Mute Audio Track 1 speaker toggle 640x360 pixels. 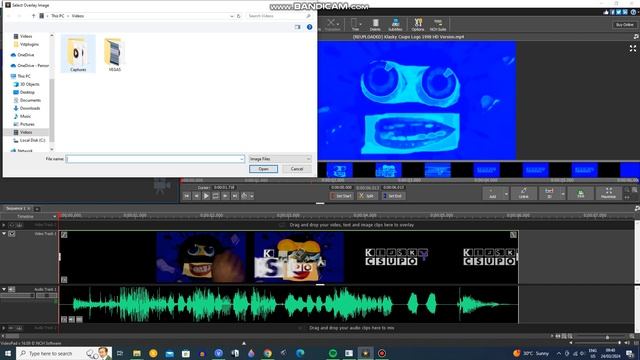pyautogui.click(x=12, y=289)
